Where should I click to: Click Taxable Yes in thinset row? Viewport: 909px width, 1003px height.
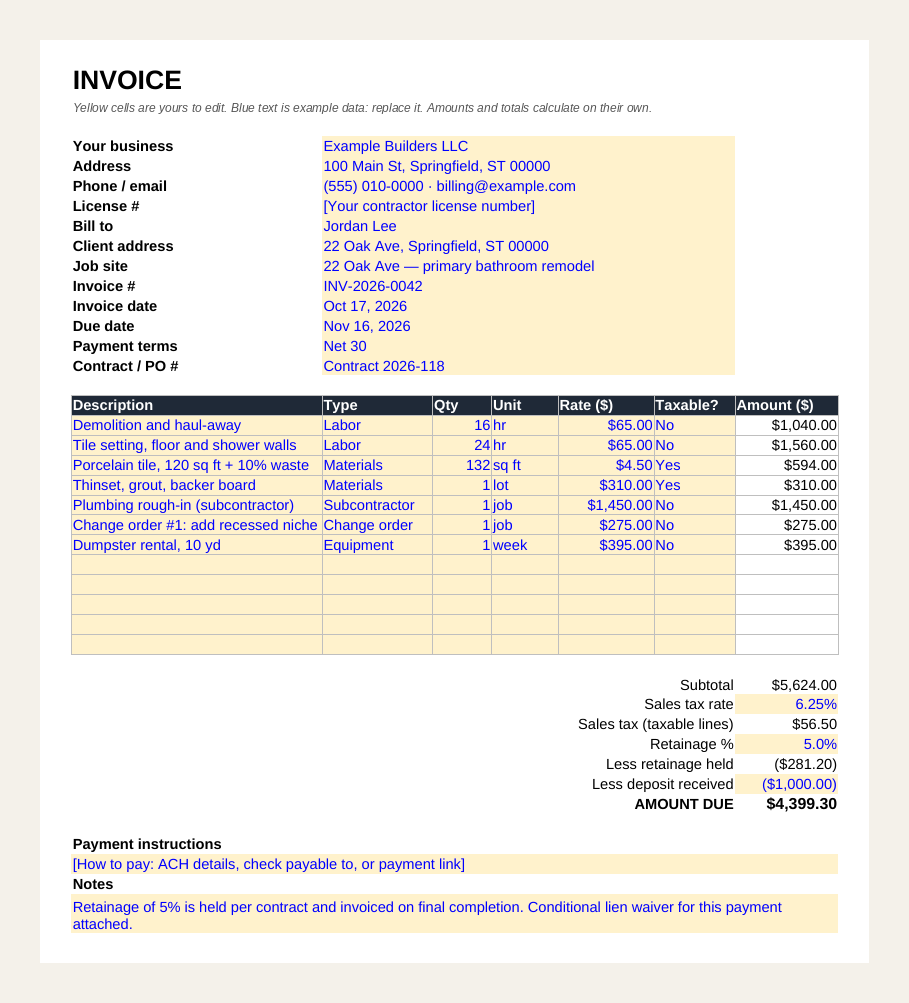pos(695,486)
